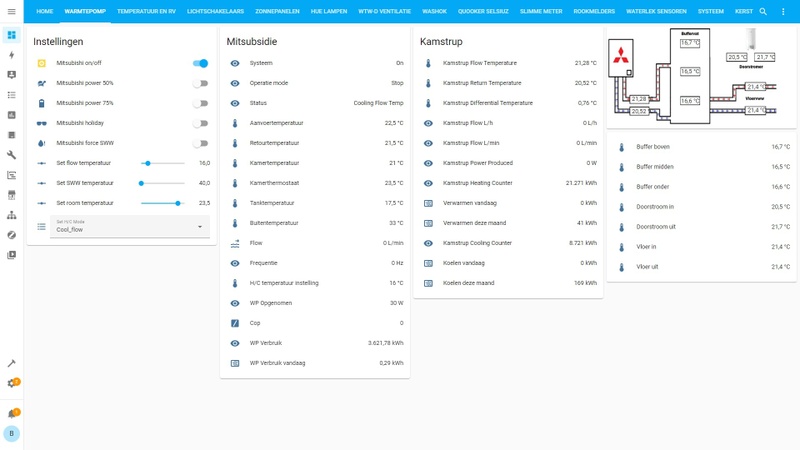
Task: Click the Mitsubishi on/off yellow power icon
Action: click(42, 63)
